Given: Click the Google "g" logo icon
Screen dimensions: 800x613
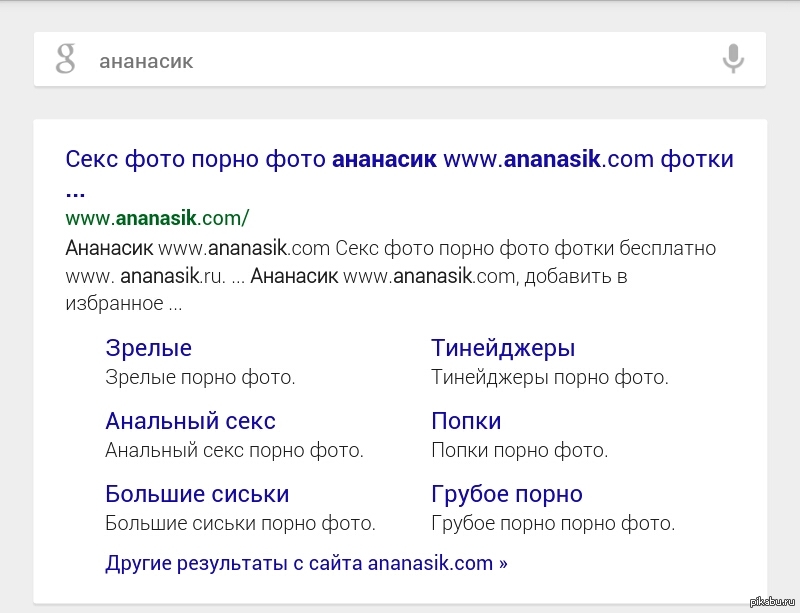Looking at the screenshot, I should [x=66, y=60].
